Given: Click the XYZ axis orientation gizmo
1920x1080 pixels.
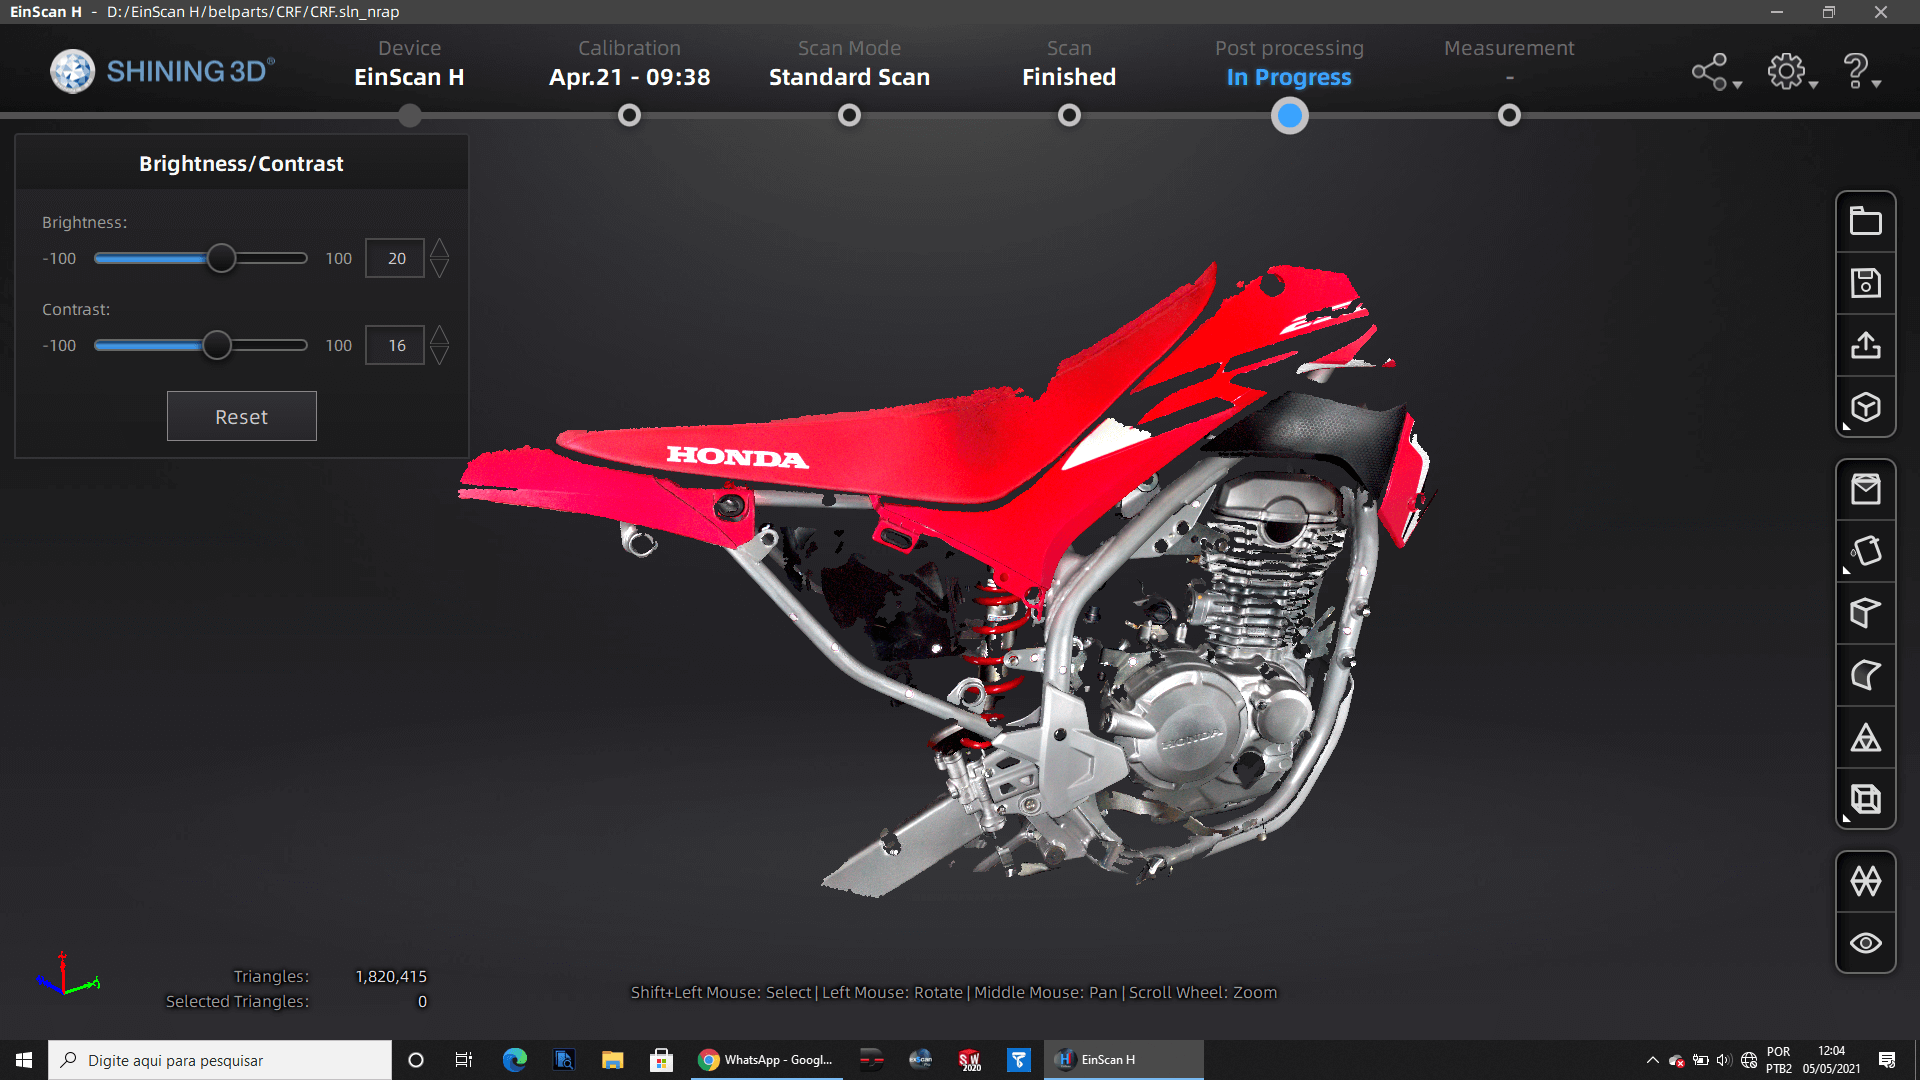Looking at the screenshot, I should [66, 975].
